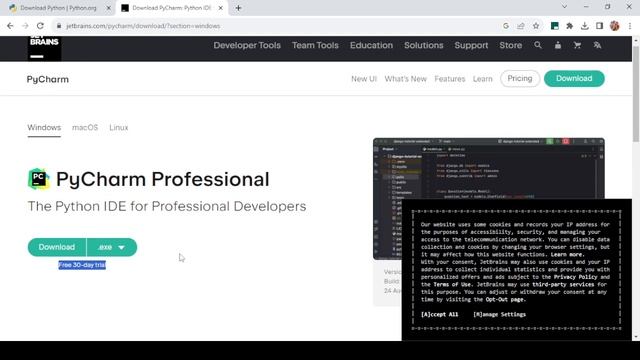Open the extensions puzzle icon
640x360 pixels.
click(569, 26)
